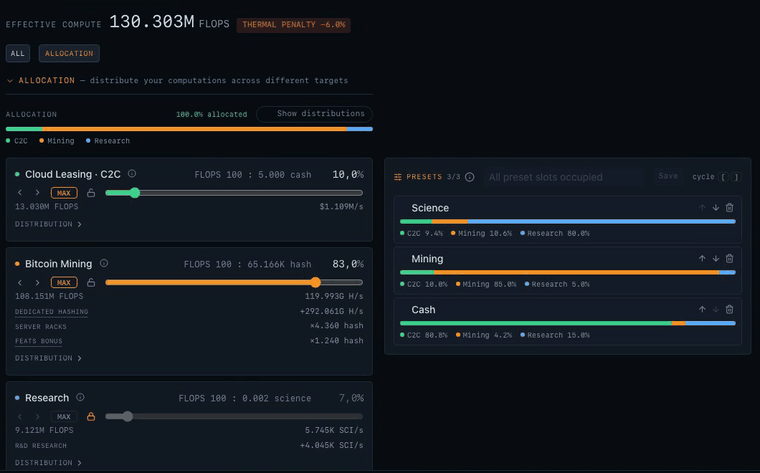Increase Research allocation with right arrow

coord(37,416)
